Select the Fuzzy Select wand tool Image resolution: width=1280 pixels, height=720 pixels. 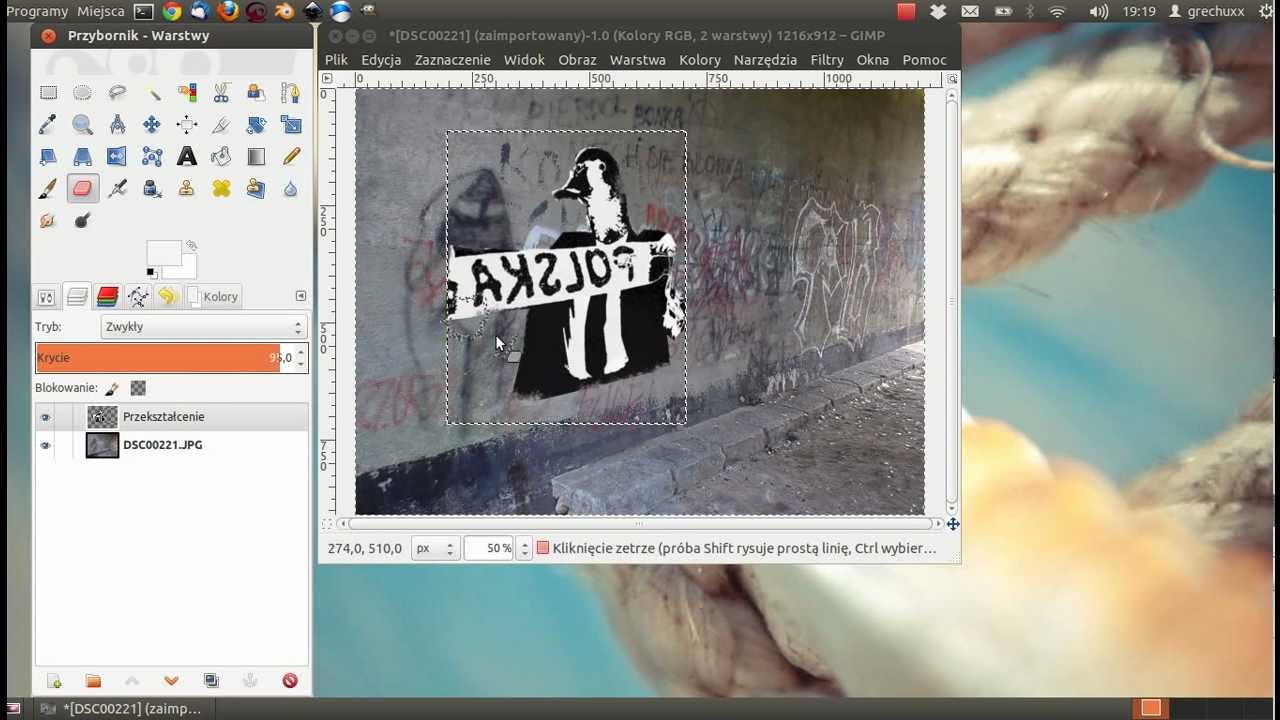[x=152, y=93]
